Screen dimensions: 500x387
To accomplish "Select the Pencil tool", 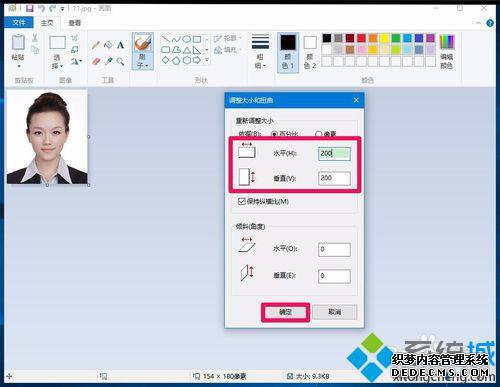I will (x=96, y=45).
